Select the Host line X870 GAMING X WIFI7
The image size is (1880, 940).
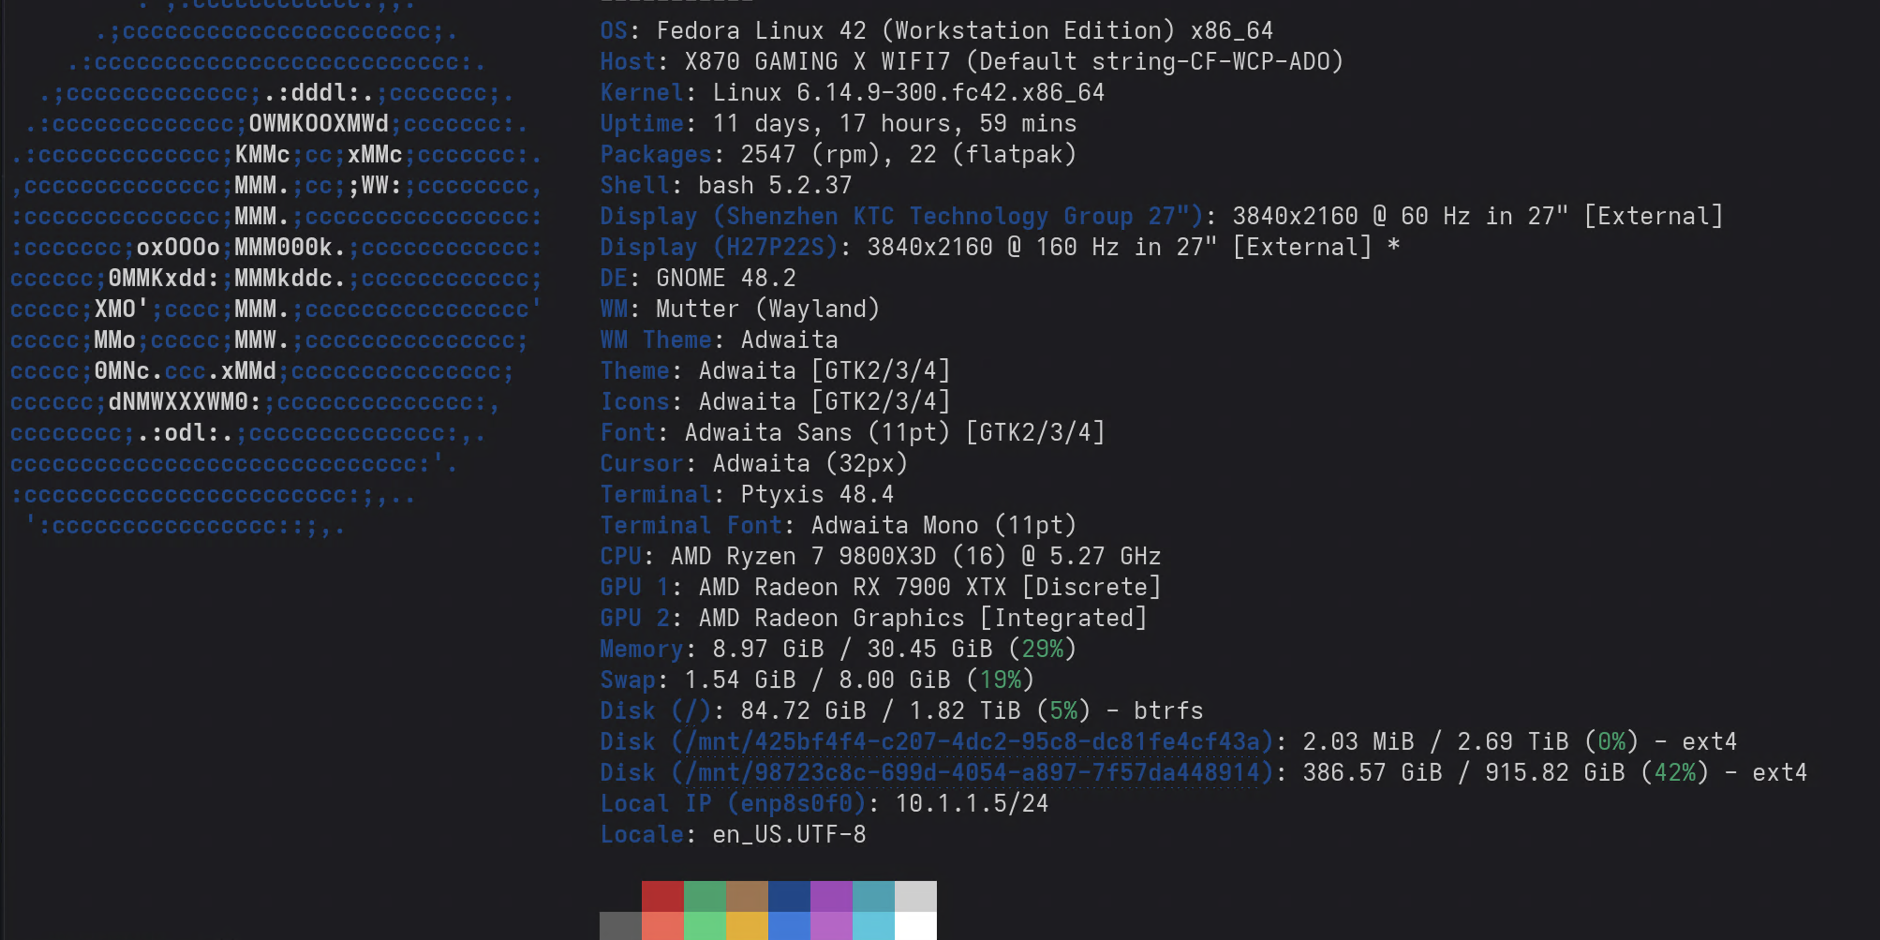971,62
